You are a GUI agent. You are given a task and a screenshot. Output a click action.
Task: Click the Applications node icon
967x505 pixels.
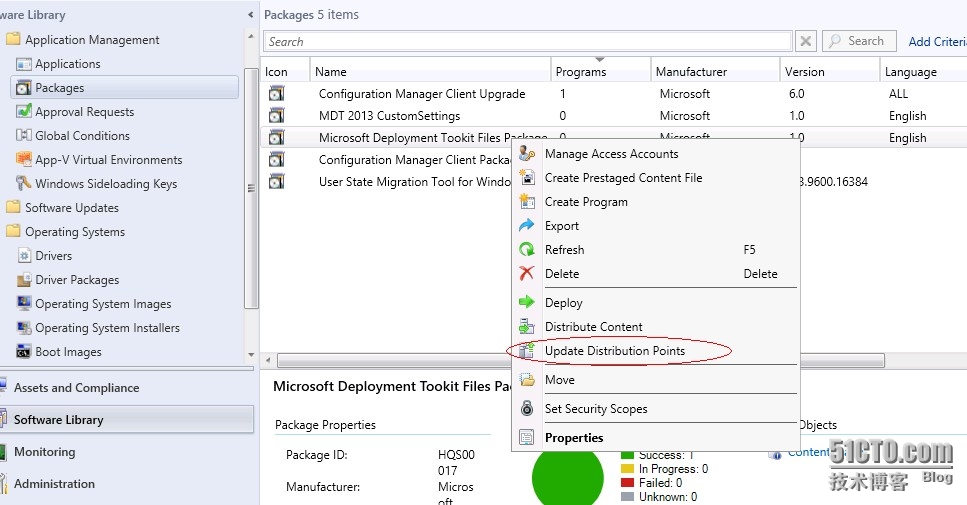coord(23,64)
